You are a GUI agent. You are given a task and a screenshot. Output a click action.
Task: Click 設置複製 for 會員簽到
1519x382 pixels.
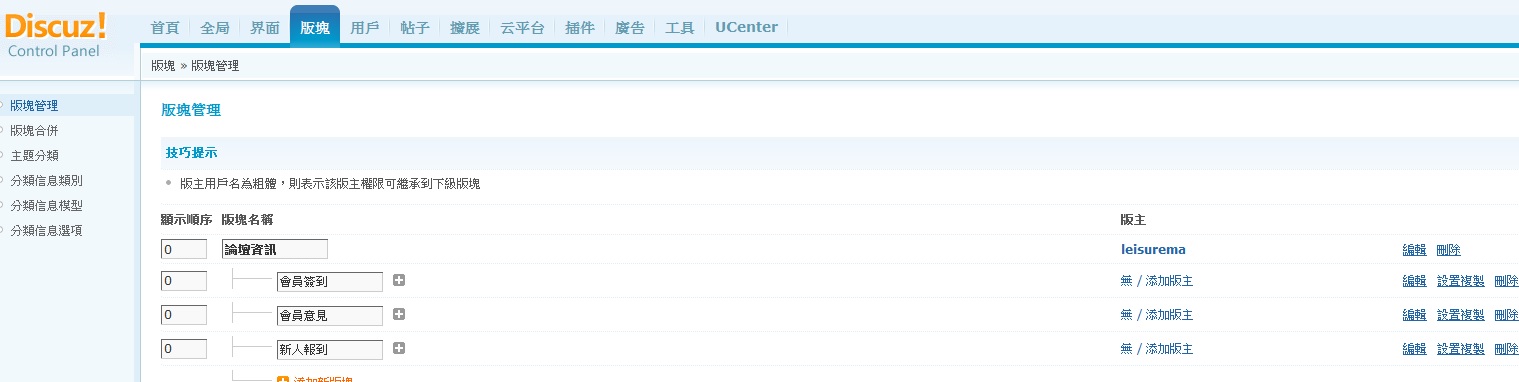pos(1461,281)
